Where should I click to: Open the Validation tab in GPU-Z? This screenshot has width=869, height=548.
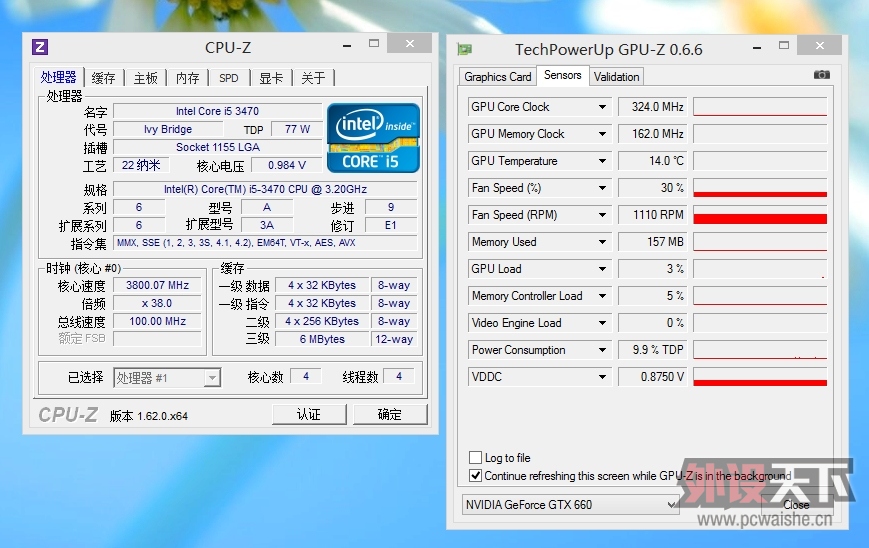pos(616,77)
